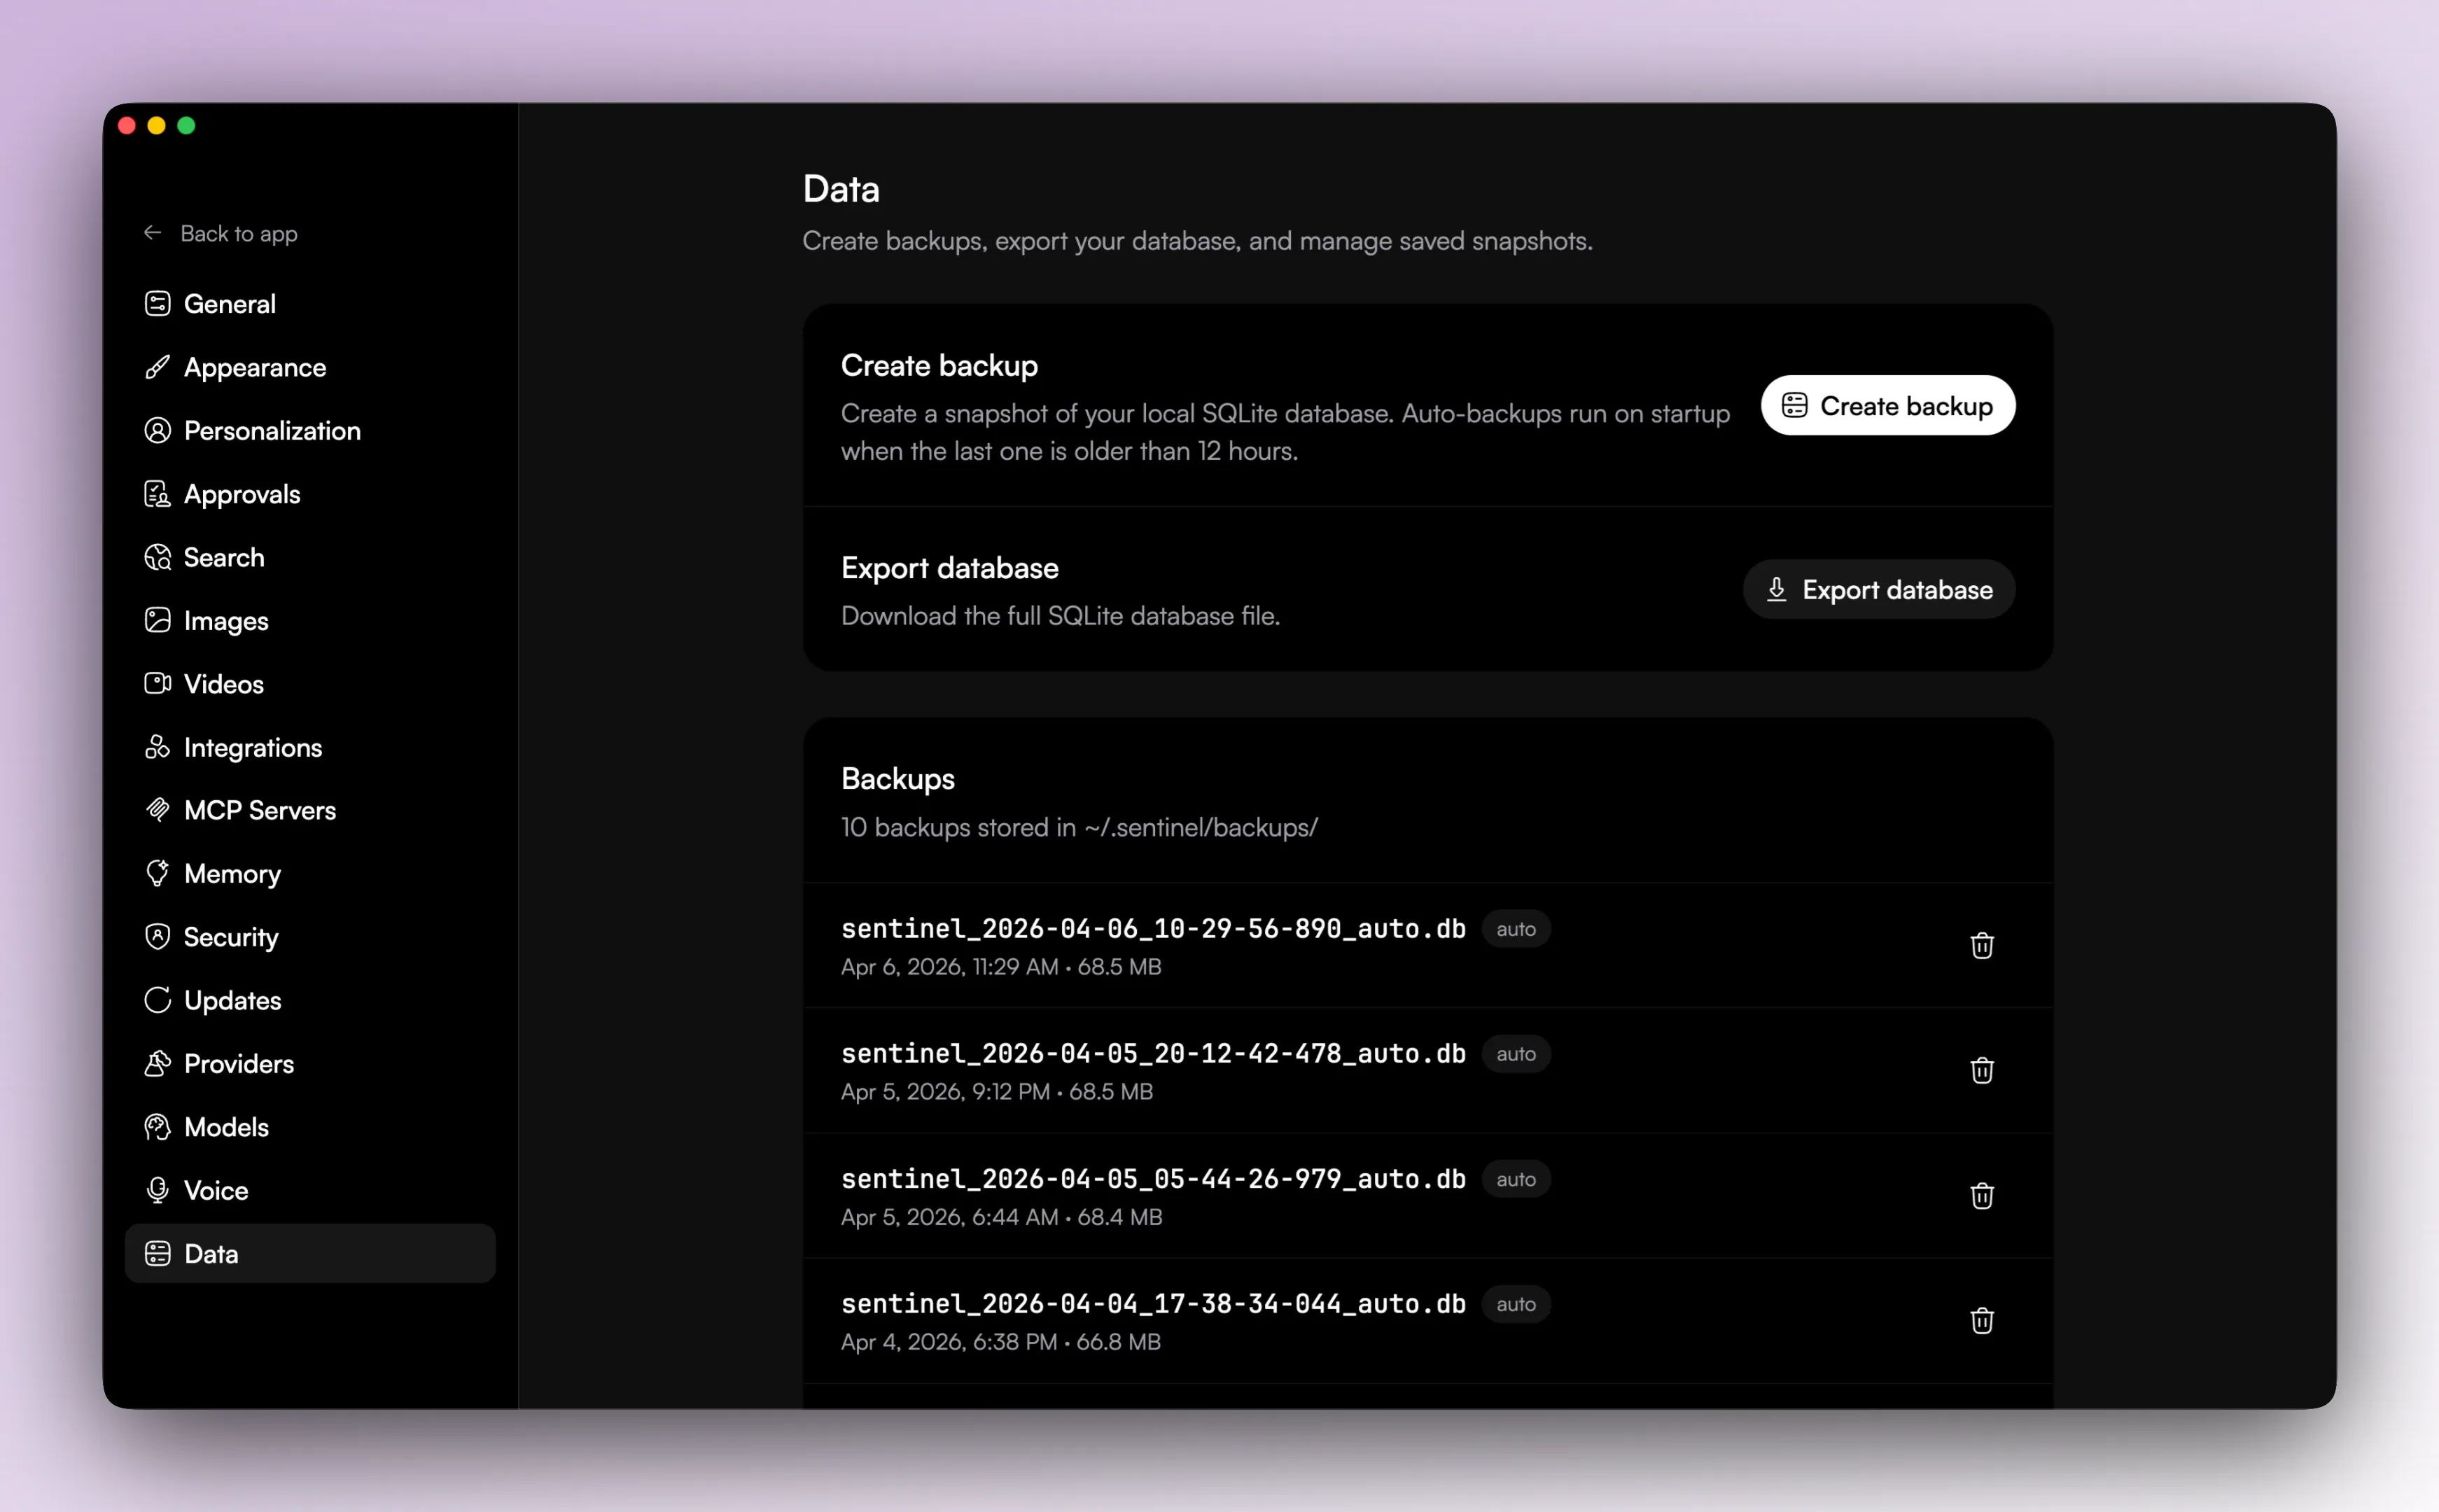Click the auto tag on the 9:12 PM backup
The image size is (2439, 1512).
click(x=1515, y=1054)
